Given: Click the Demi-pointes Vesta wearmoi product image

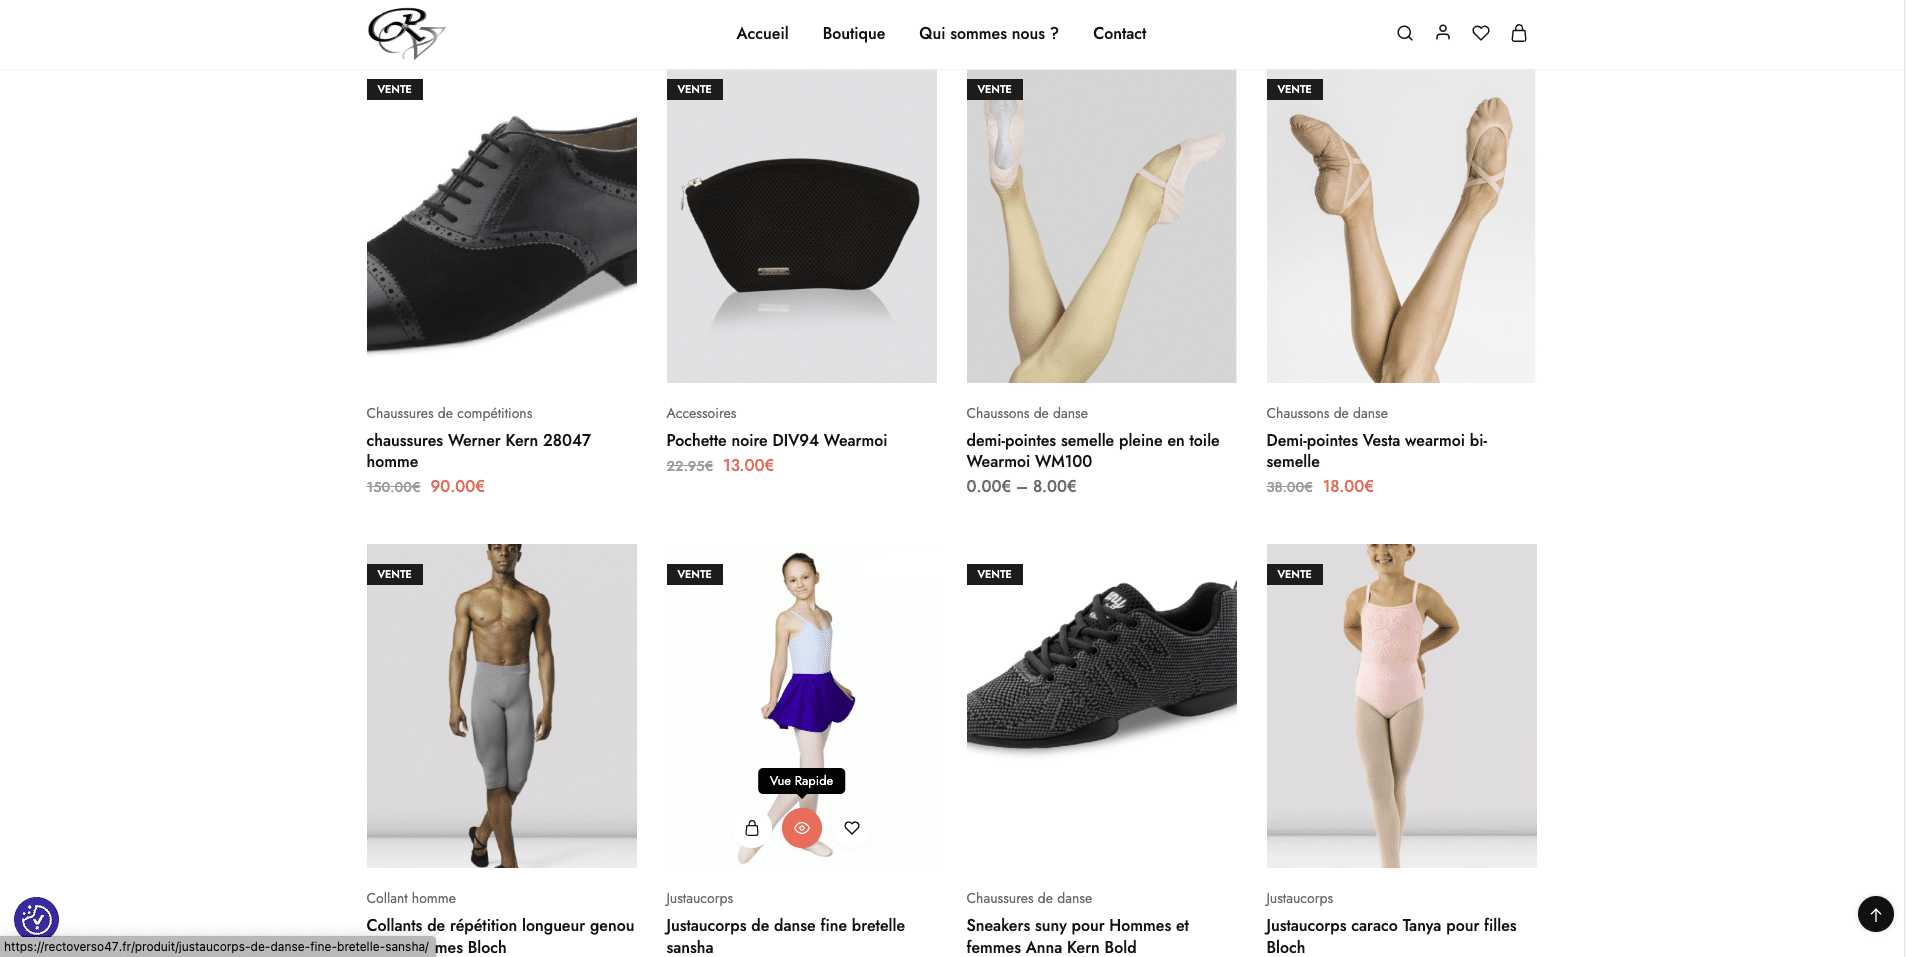Looking at the screenshot, I should click(x=1400, y=226).
